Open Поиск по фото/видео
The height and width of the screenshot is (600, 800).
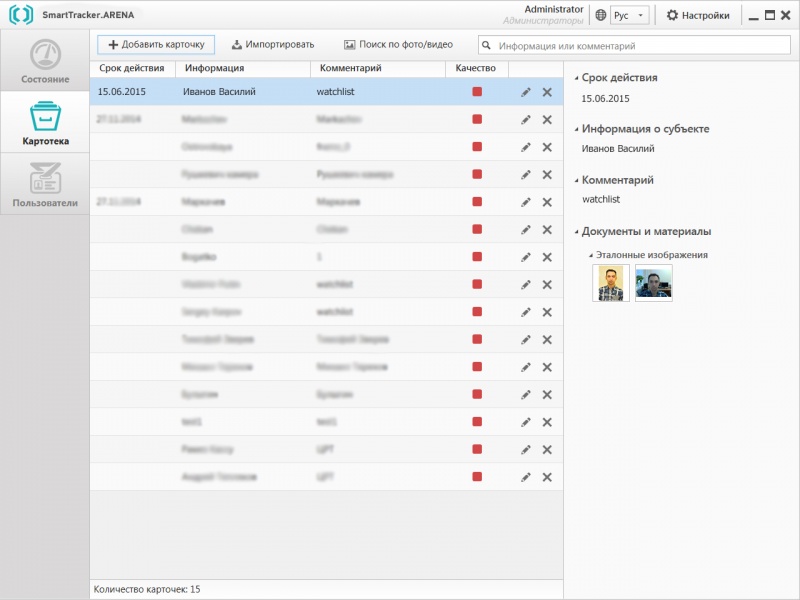click(x=398, y=45)
